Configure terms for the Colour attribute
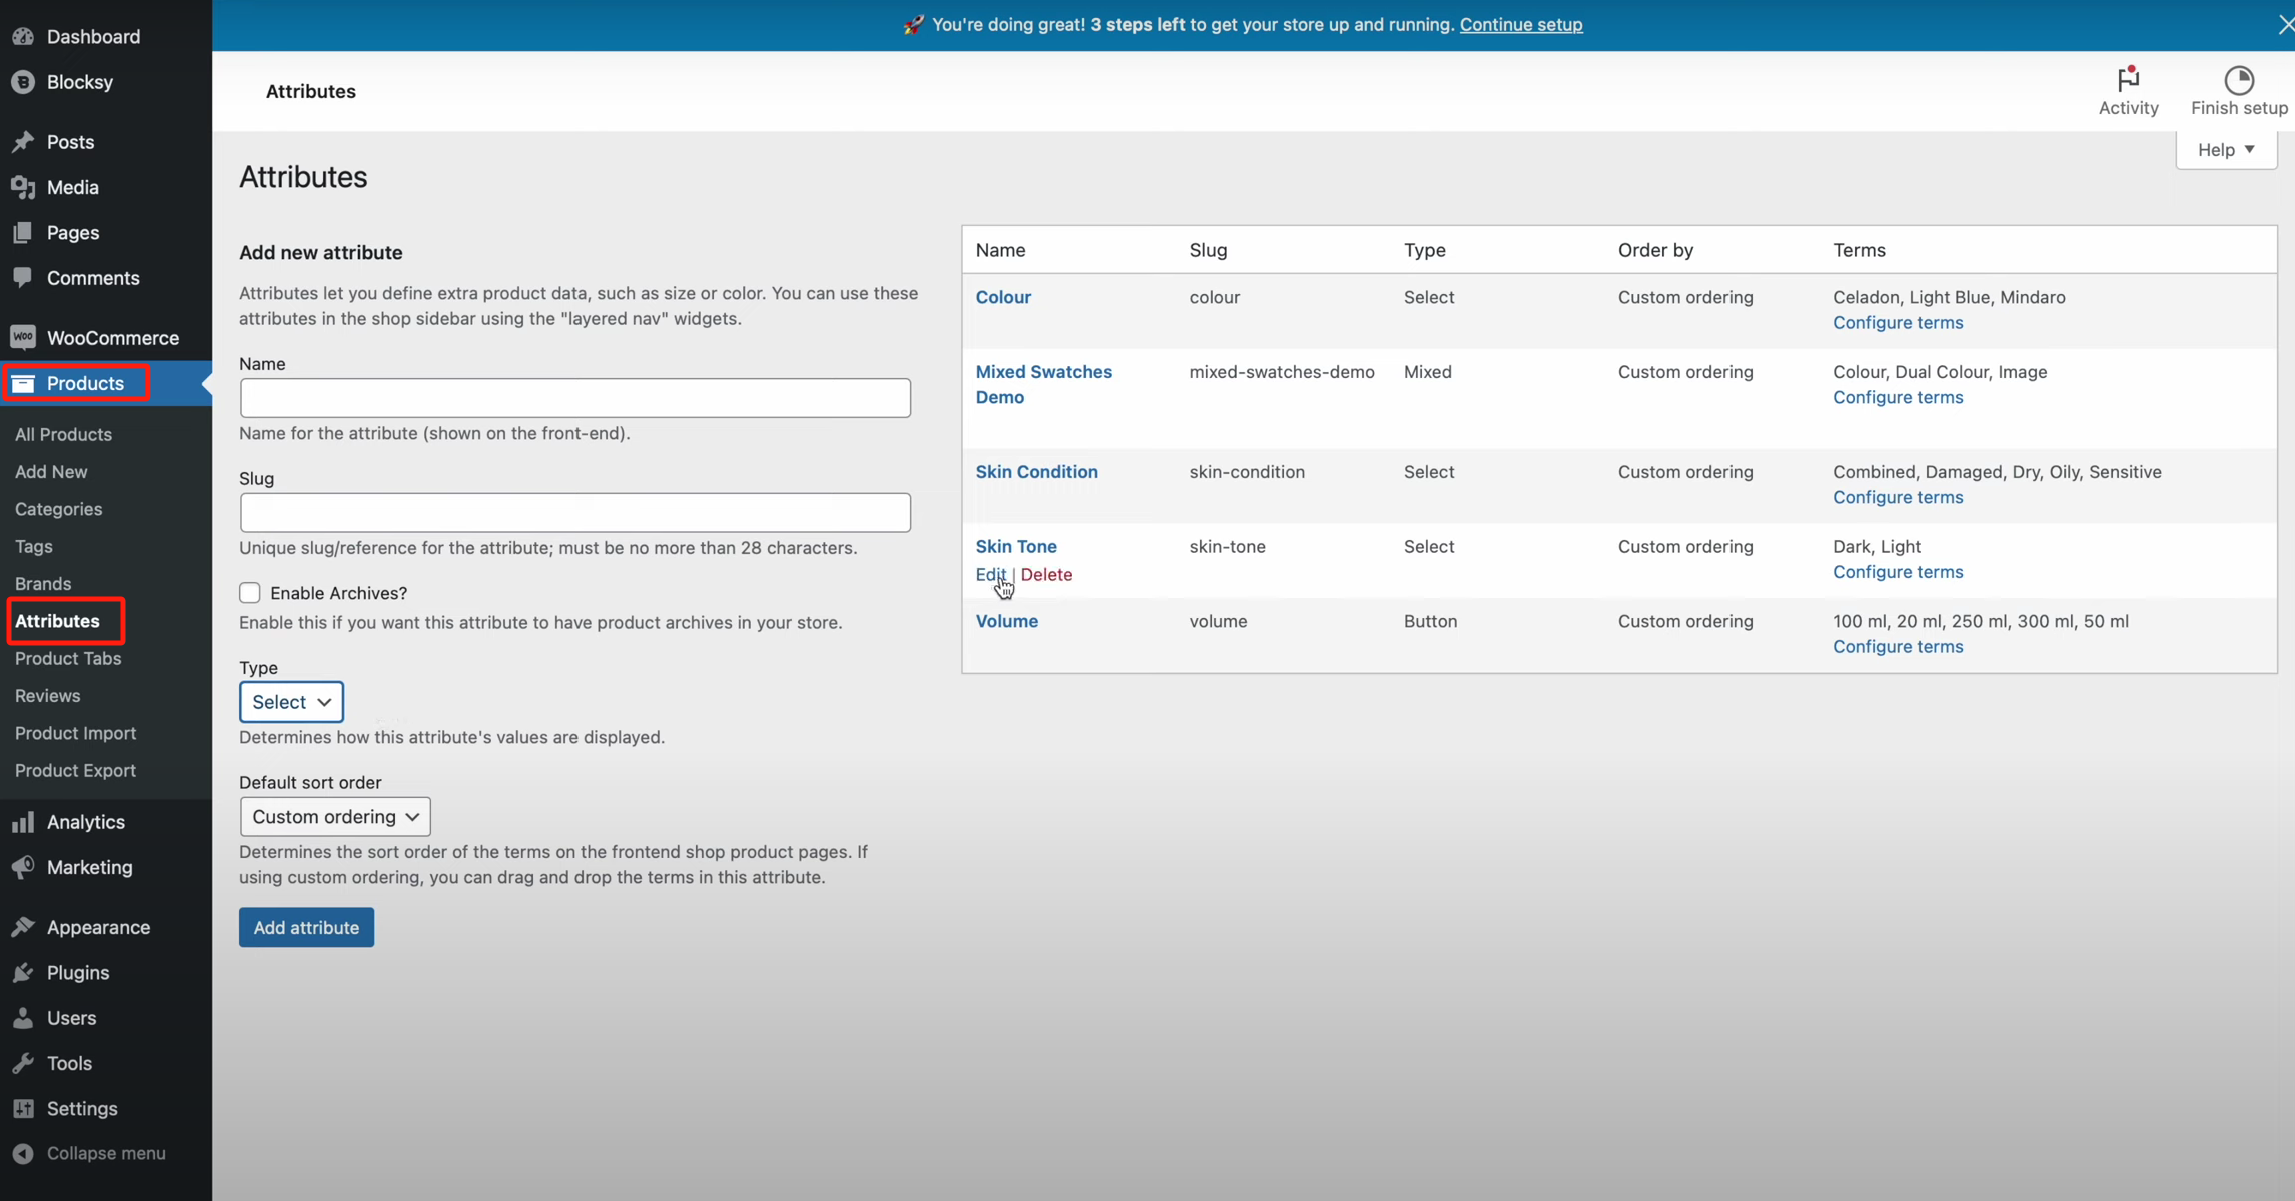2295x1201 pixels. pyautogui.click(x=1897, y=322)
